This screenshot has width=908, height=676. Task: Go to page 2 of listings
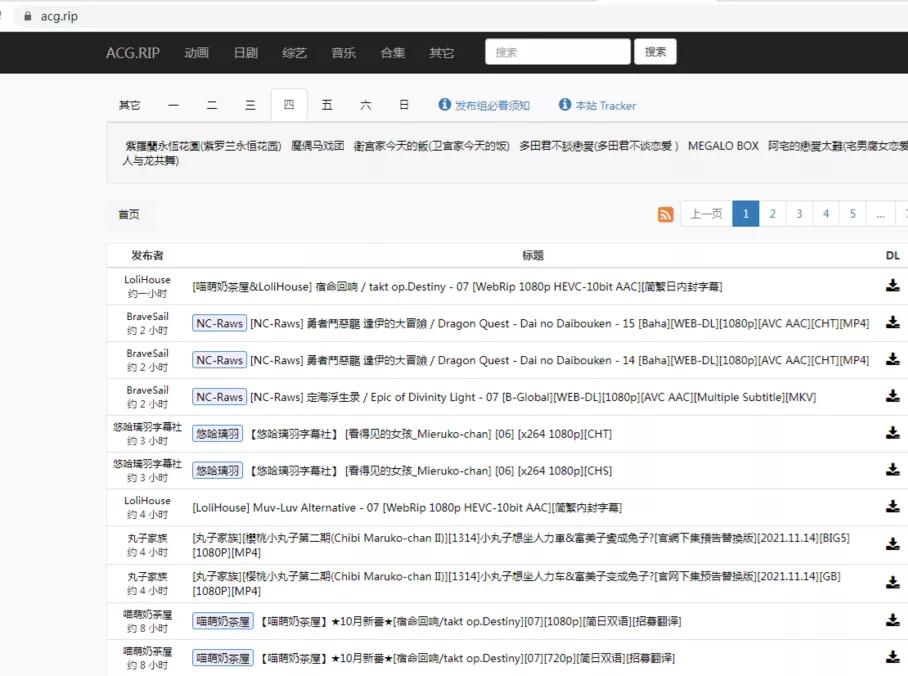774,213
